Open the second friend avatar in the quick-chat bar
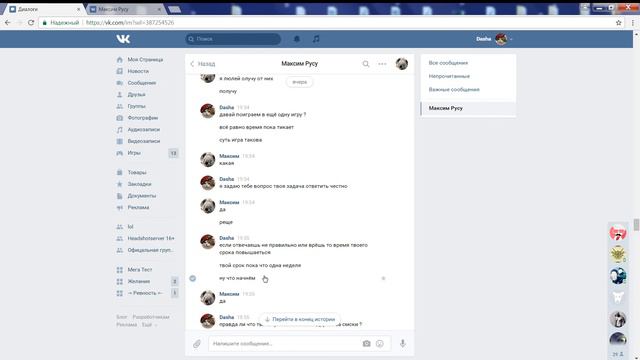640x360 pixels. (x=618, y=254)
